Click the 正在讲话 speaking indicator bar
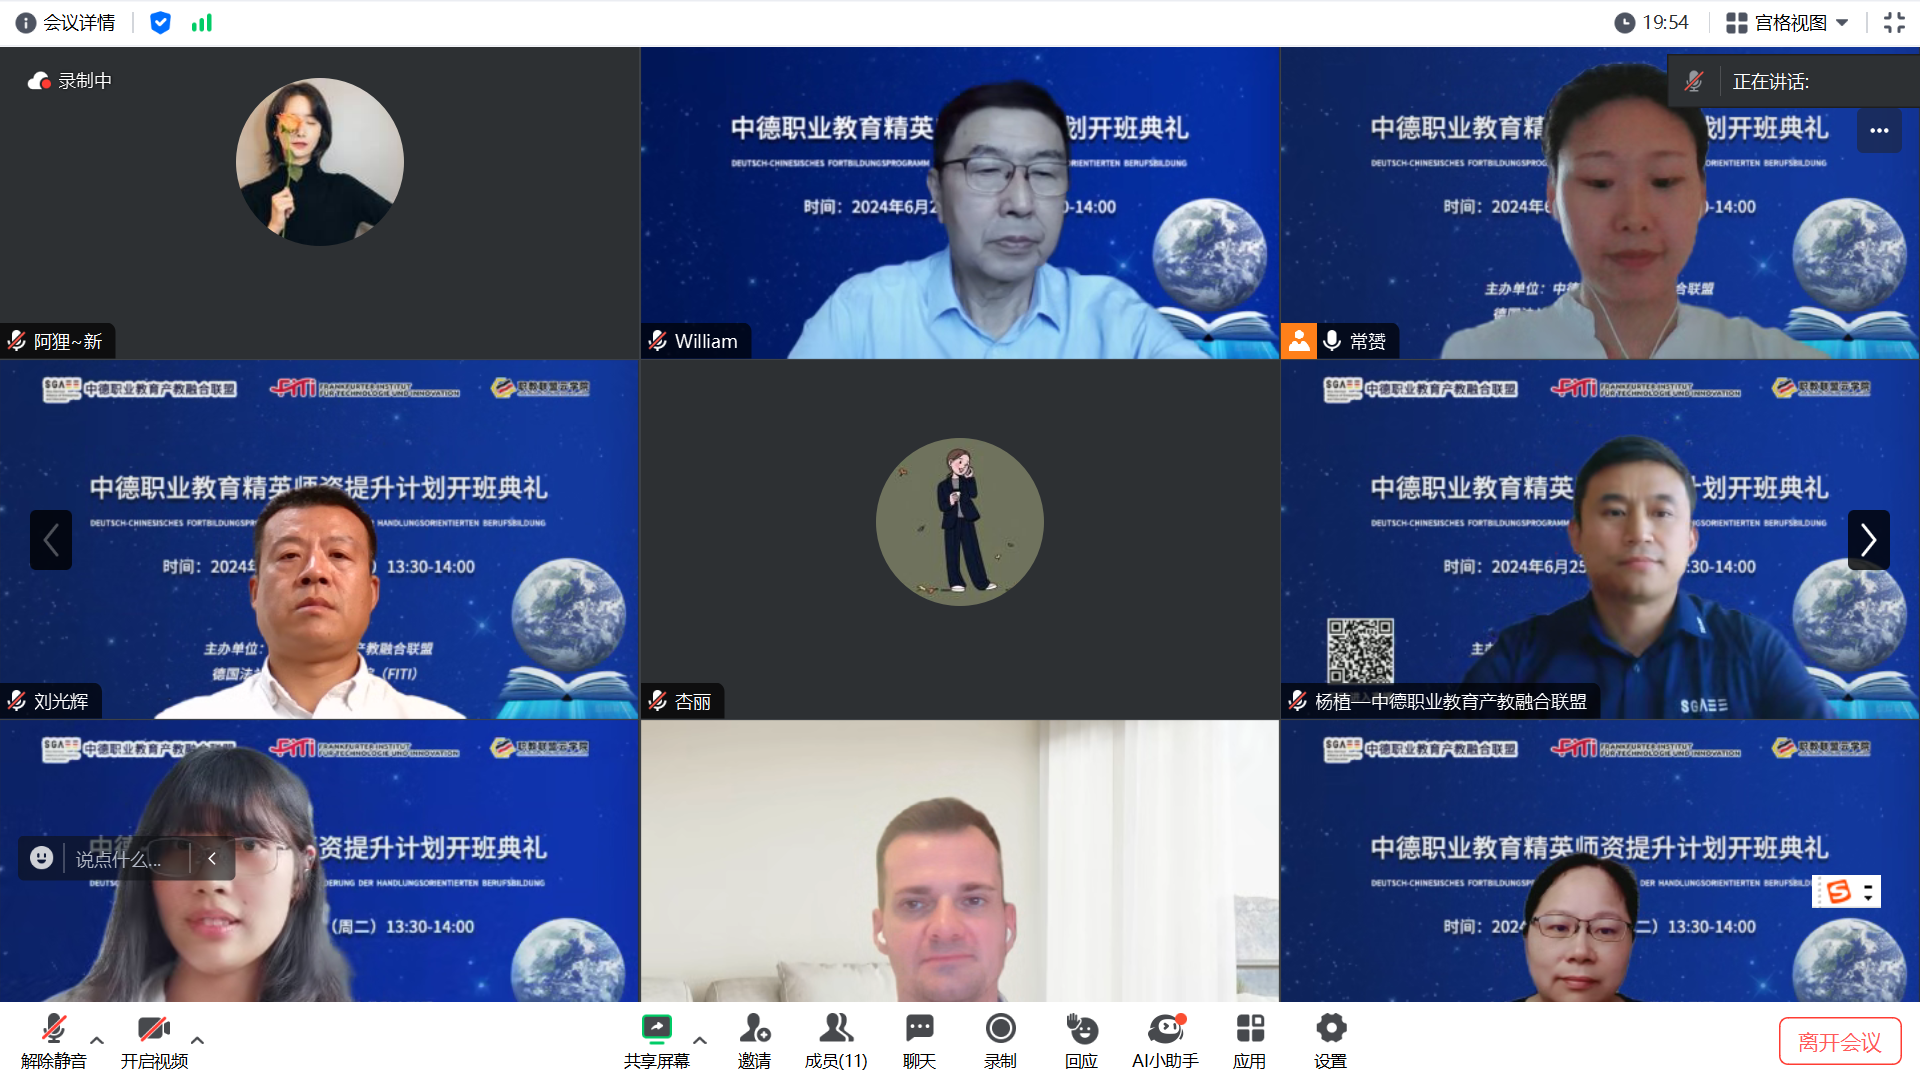 pyautogui.click(x=1794, y=81)
